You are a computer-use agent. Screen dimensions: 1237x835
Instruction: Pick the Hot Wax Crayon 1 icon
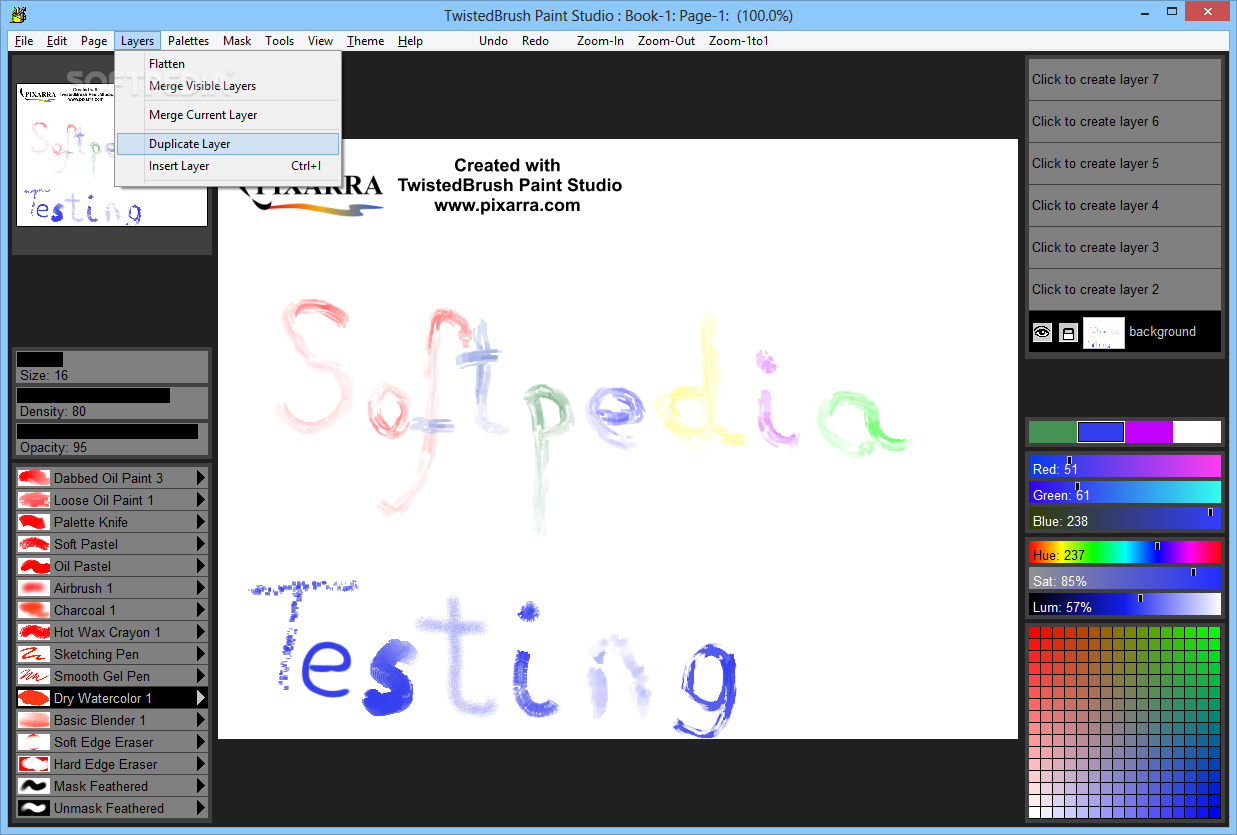(x=34, y=632)
